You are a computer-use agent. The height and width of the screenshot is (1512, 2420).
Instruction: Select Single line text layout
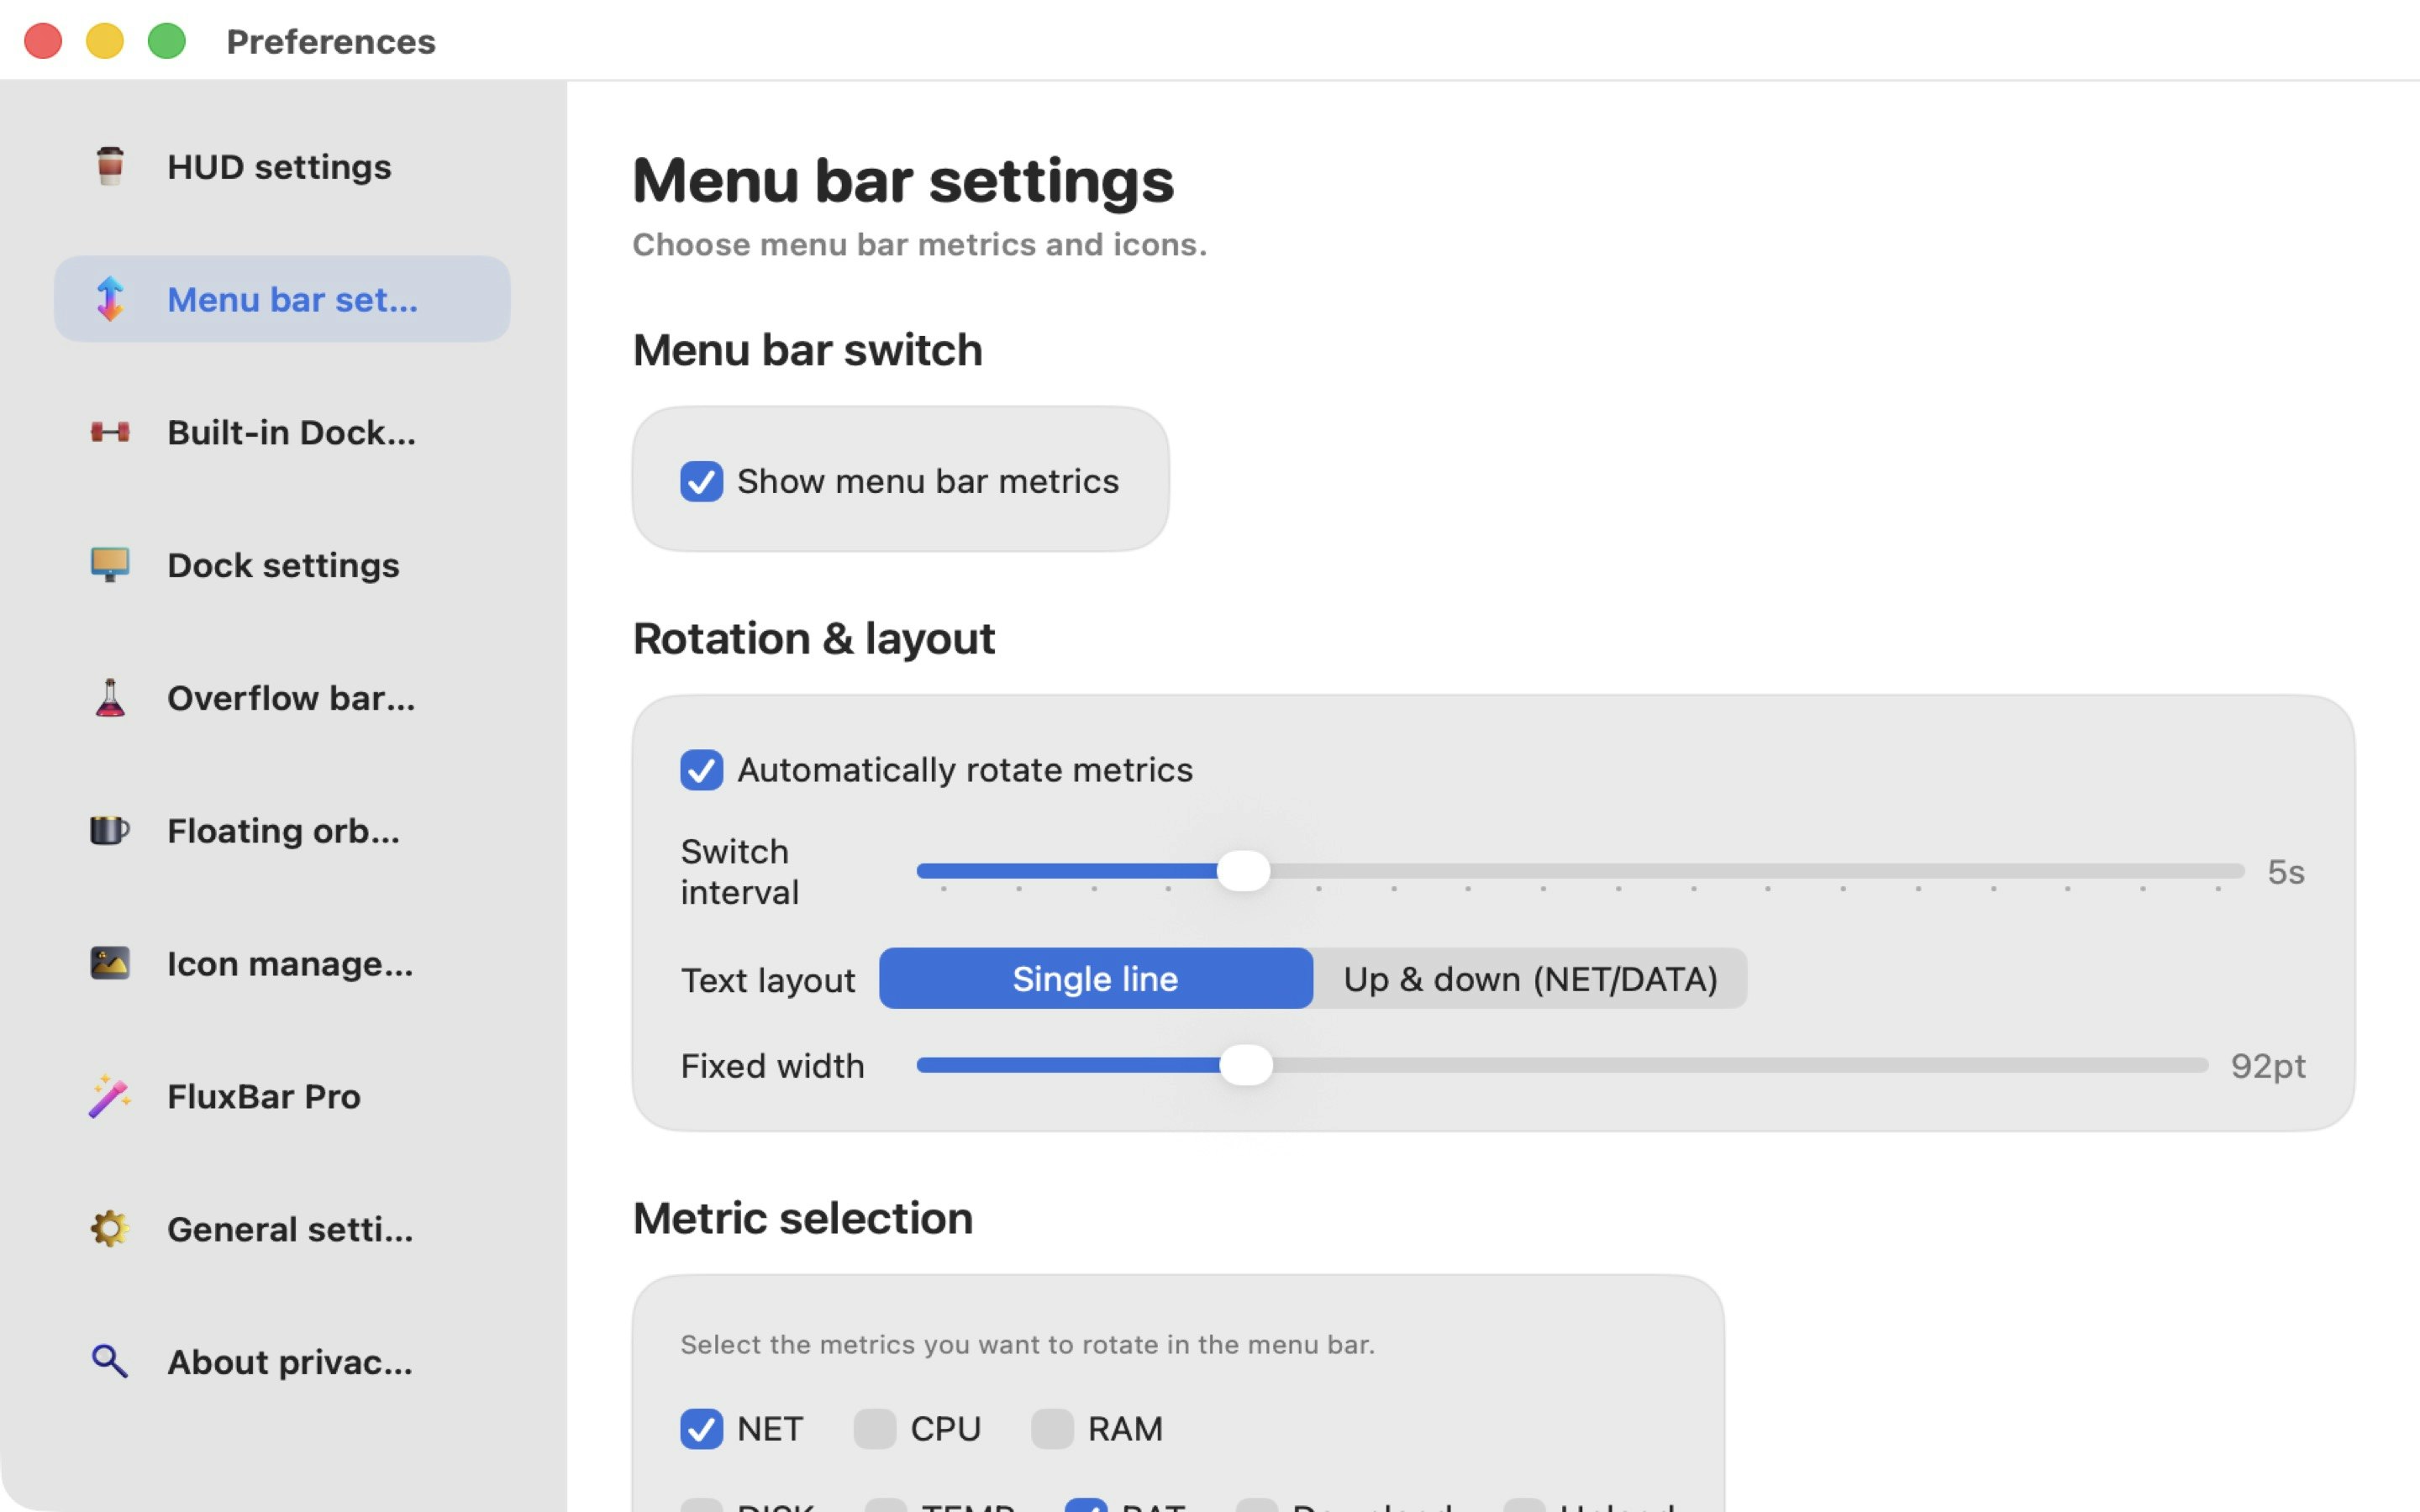click(1095, 979)
